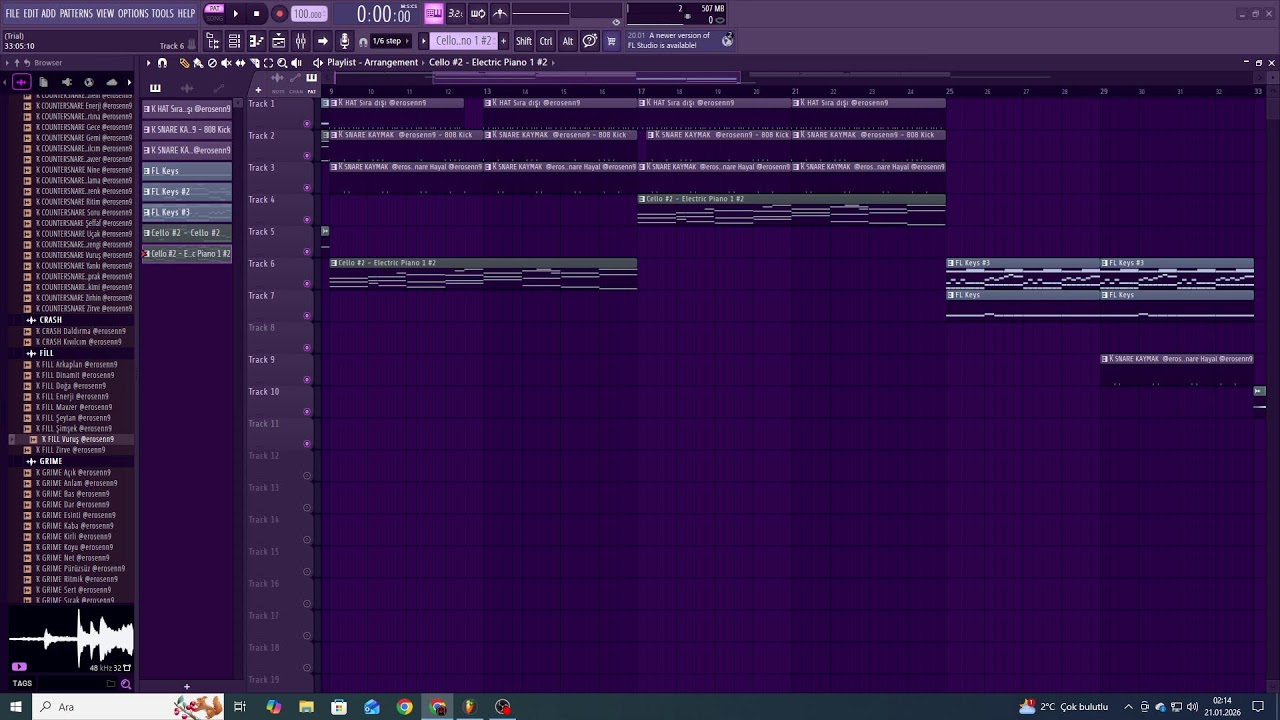Open playlist options menu arrow
The image size is (1280, 720).
[148, 63]
